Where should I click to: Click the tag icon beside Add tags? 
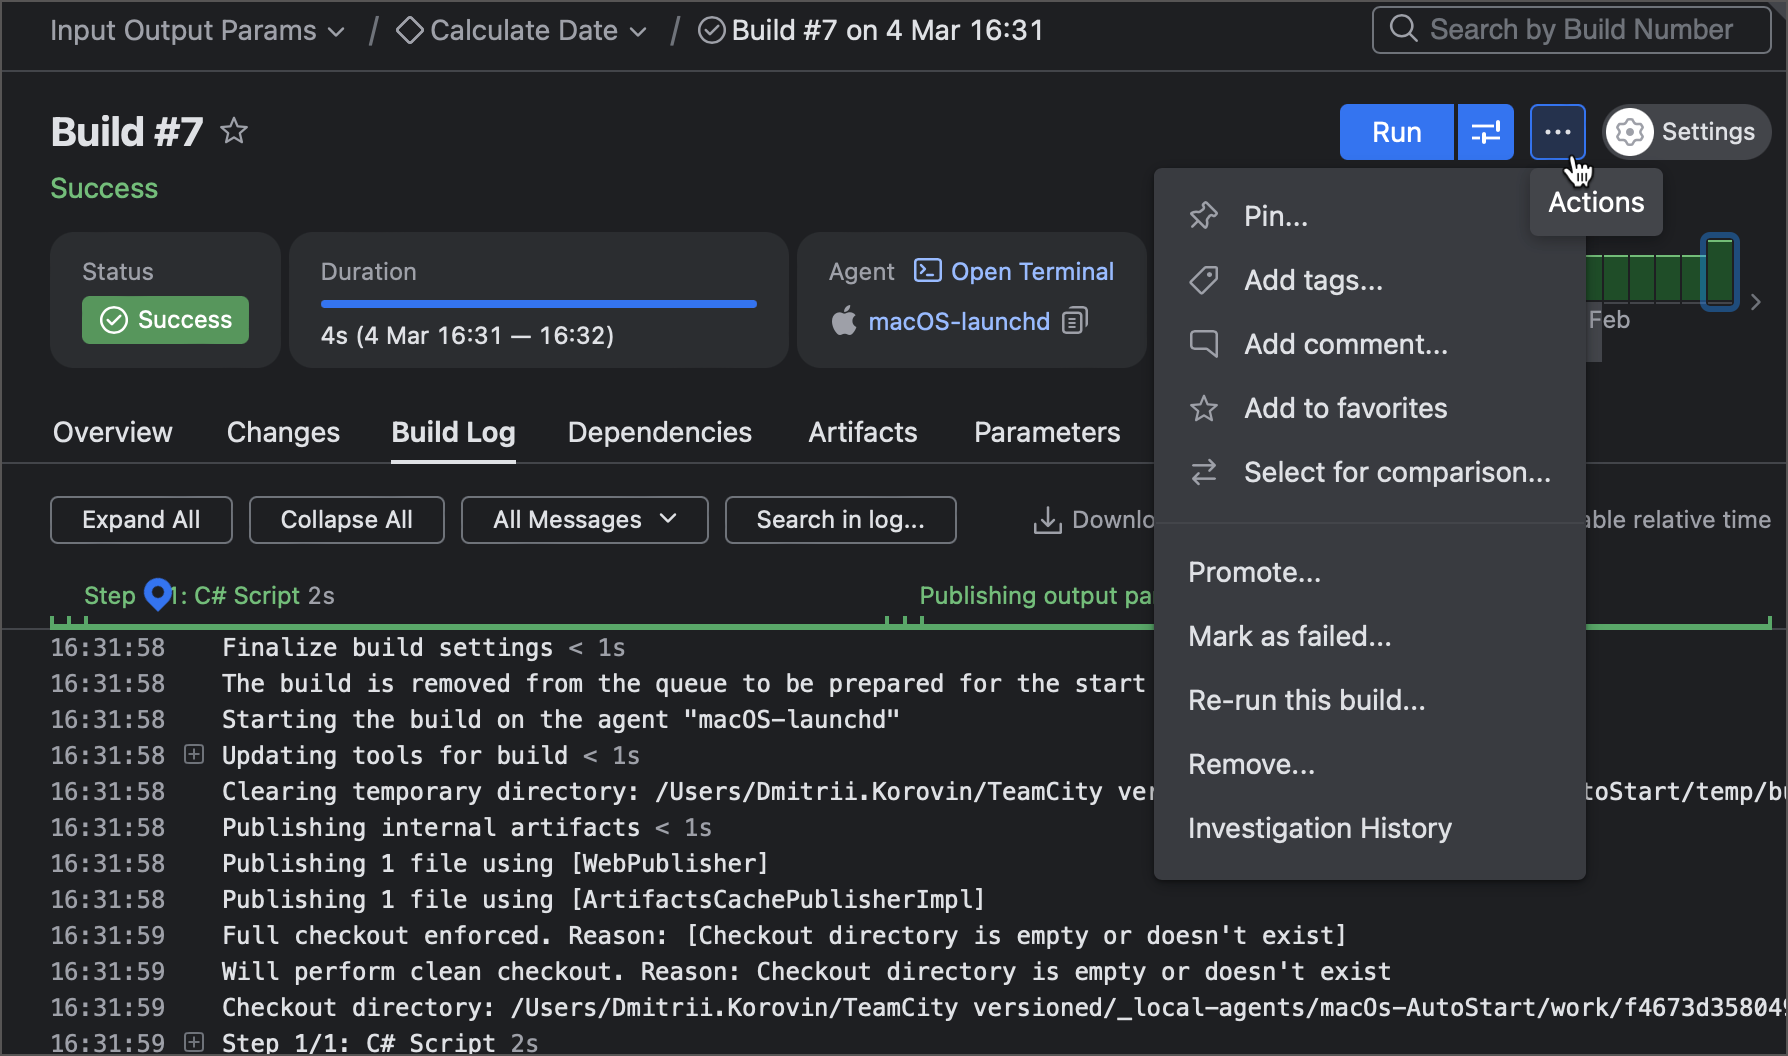pos(1204,280)
